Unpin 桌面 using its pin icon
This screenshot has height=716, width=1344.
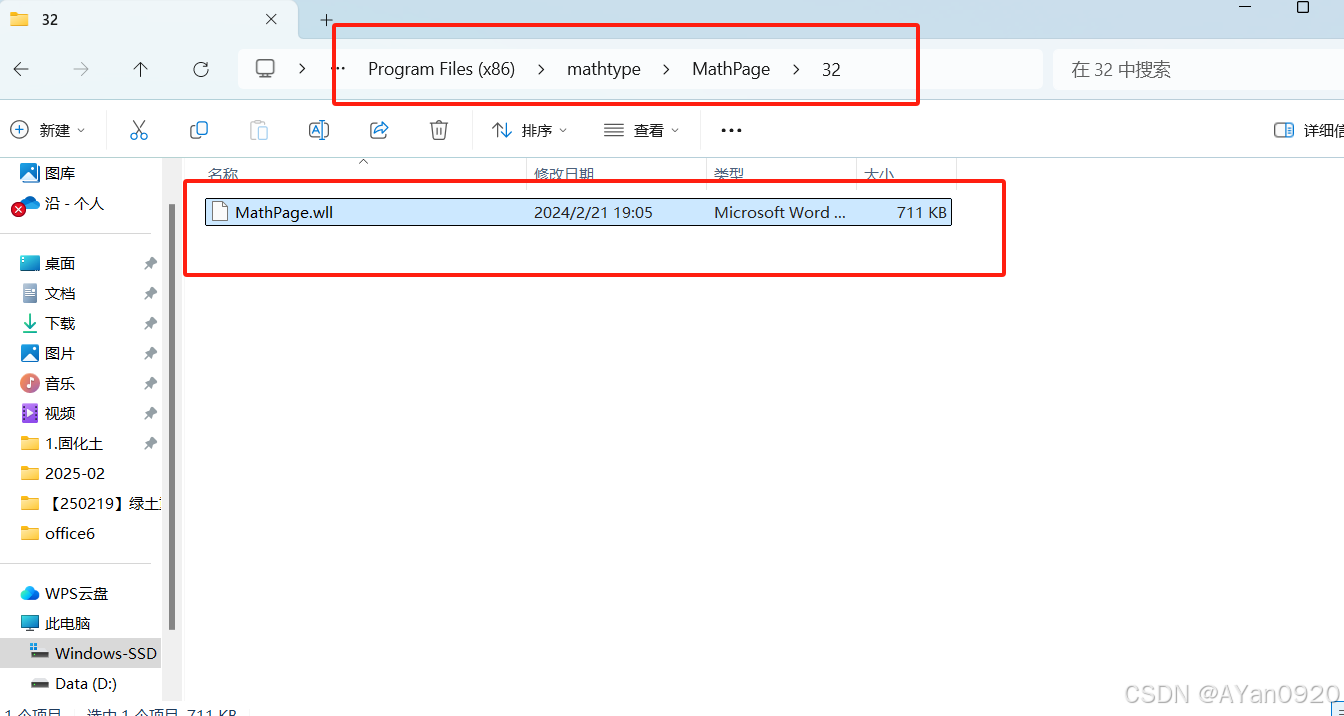click(150, 263)
